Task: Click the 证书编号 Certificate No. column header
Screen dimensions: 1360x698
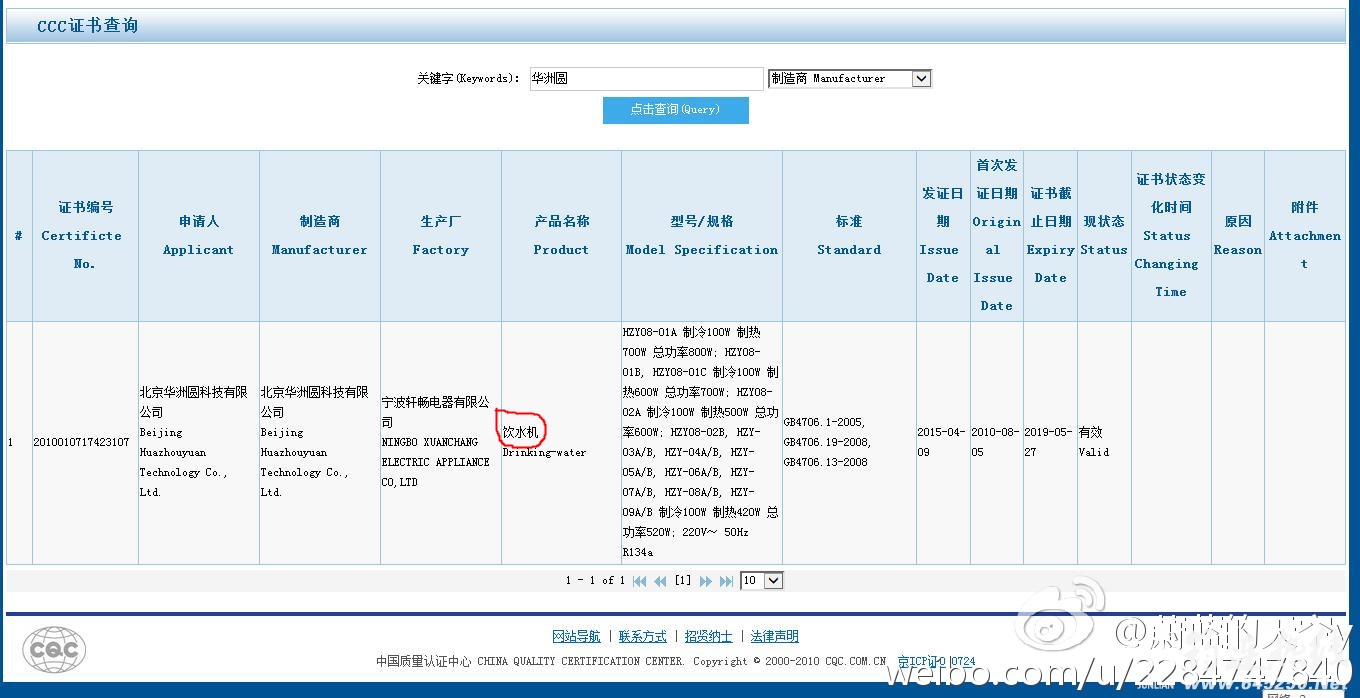Action: click(85, 236)
